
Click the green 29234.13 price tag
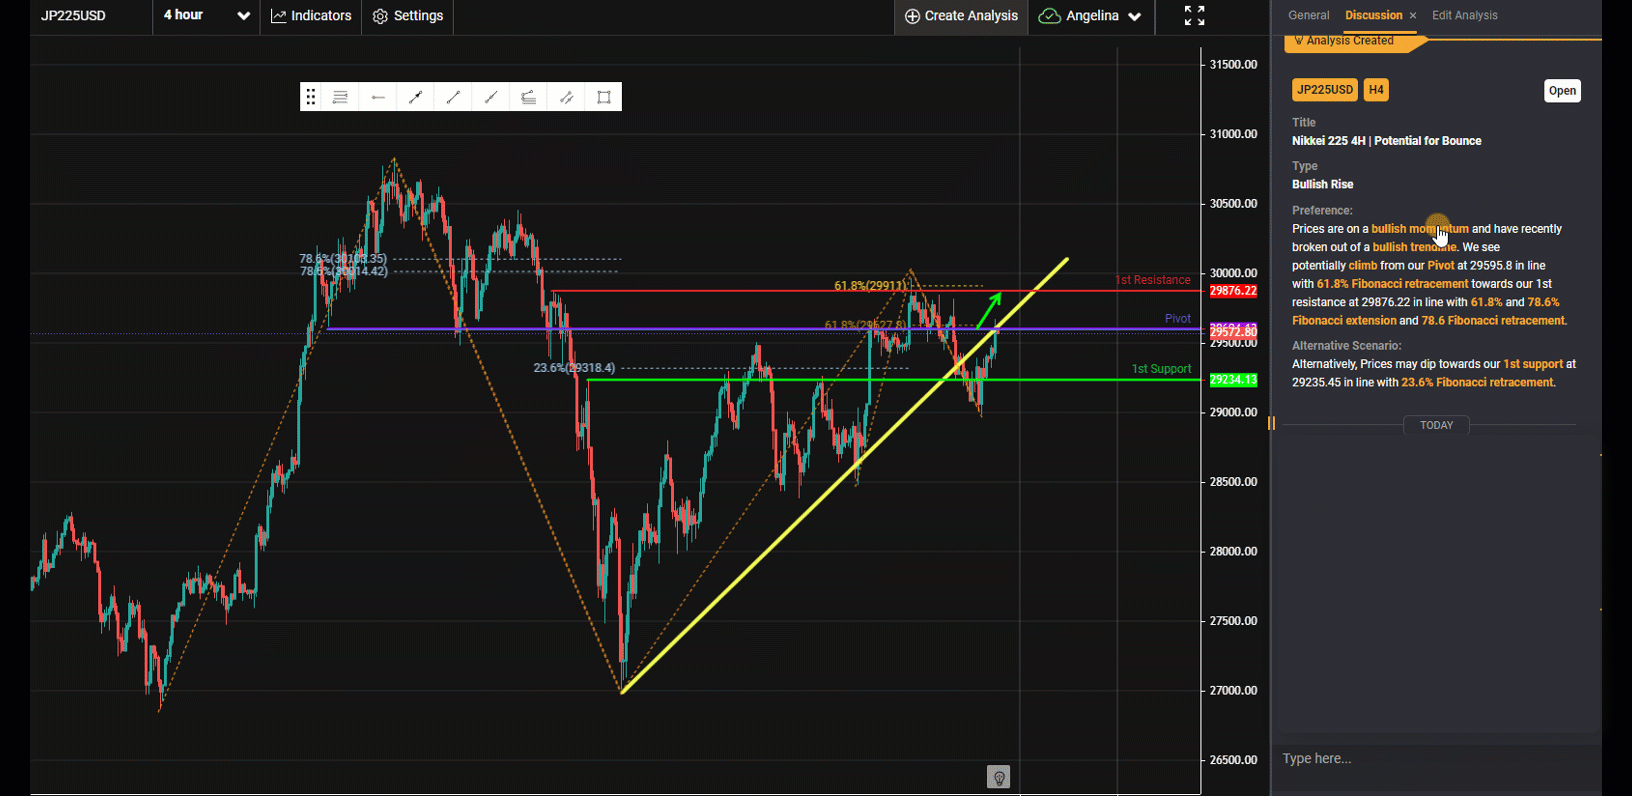[1233, 380]
